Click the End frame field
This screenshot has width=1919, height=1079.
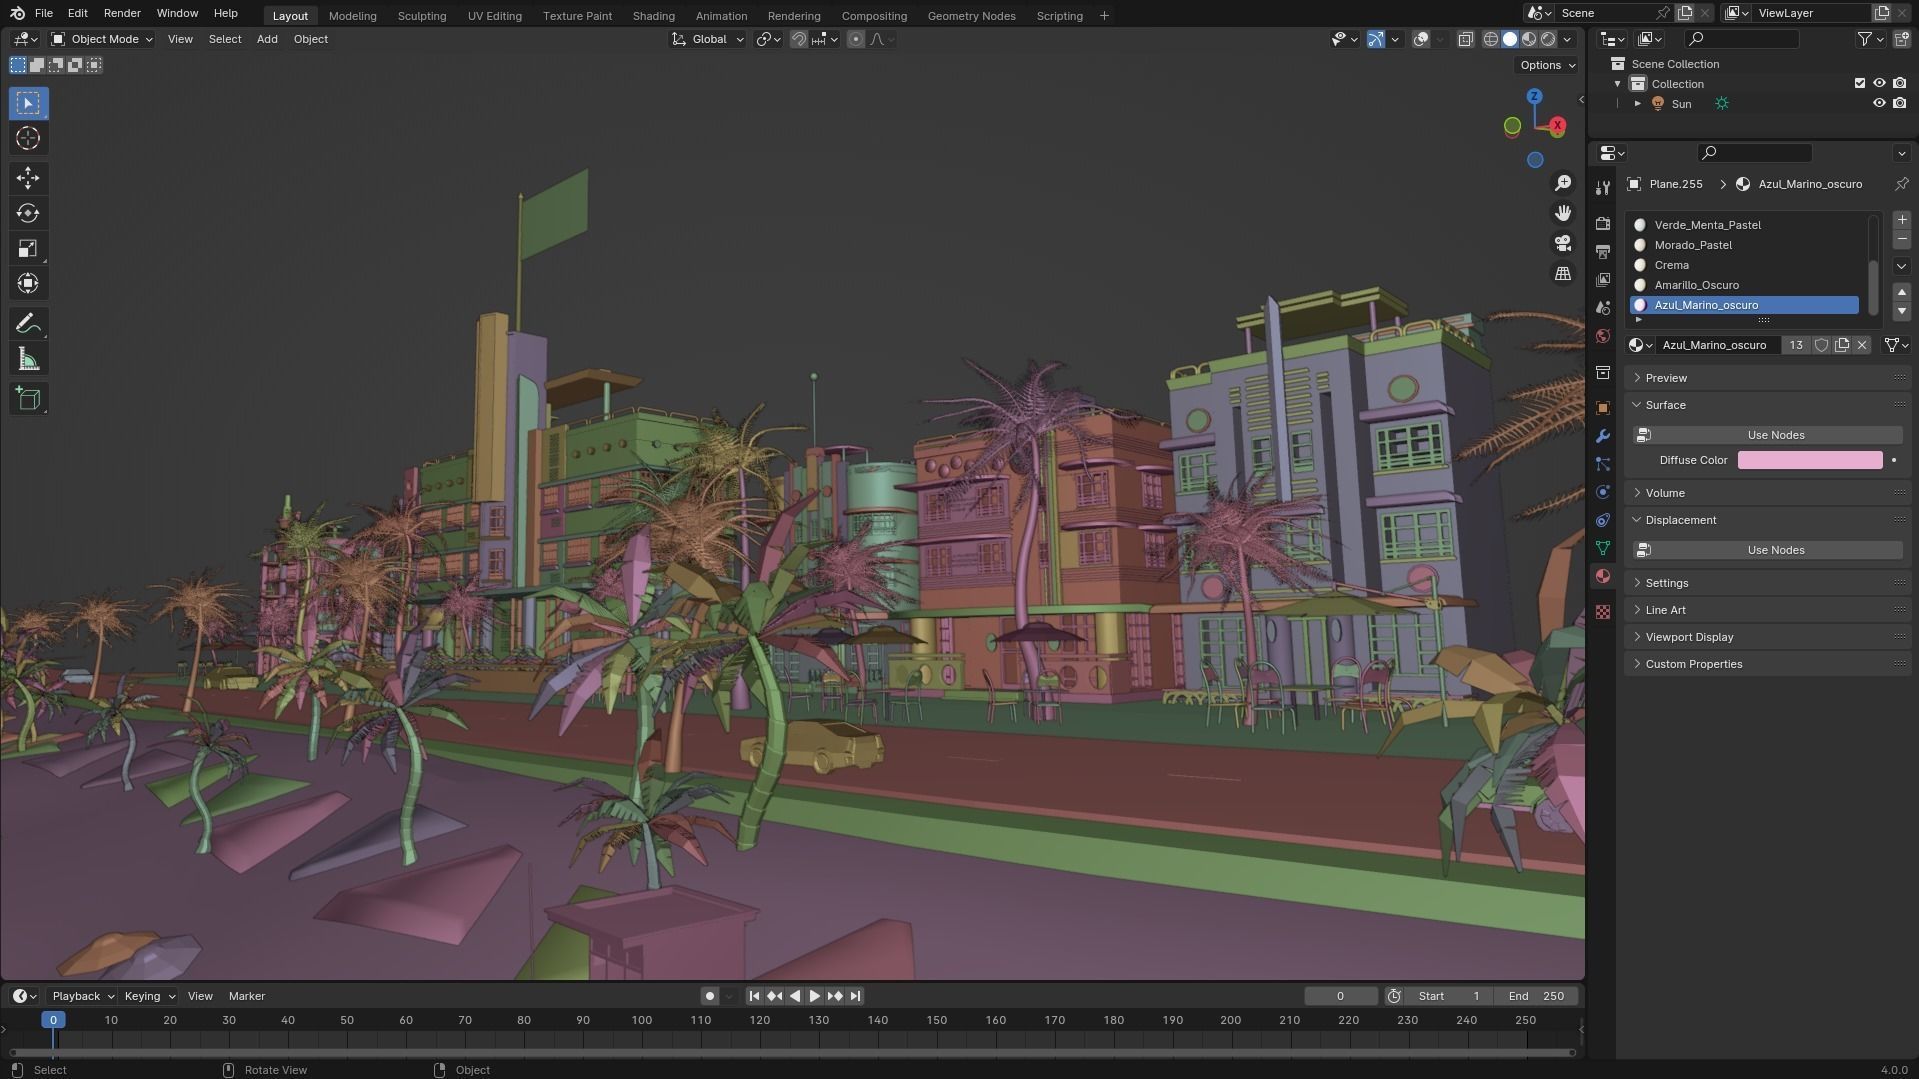1536,996
